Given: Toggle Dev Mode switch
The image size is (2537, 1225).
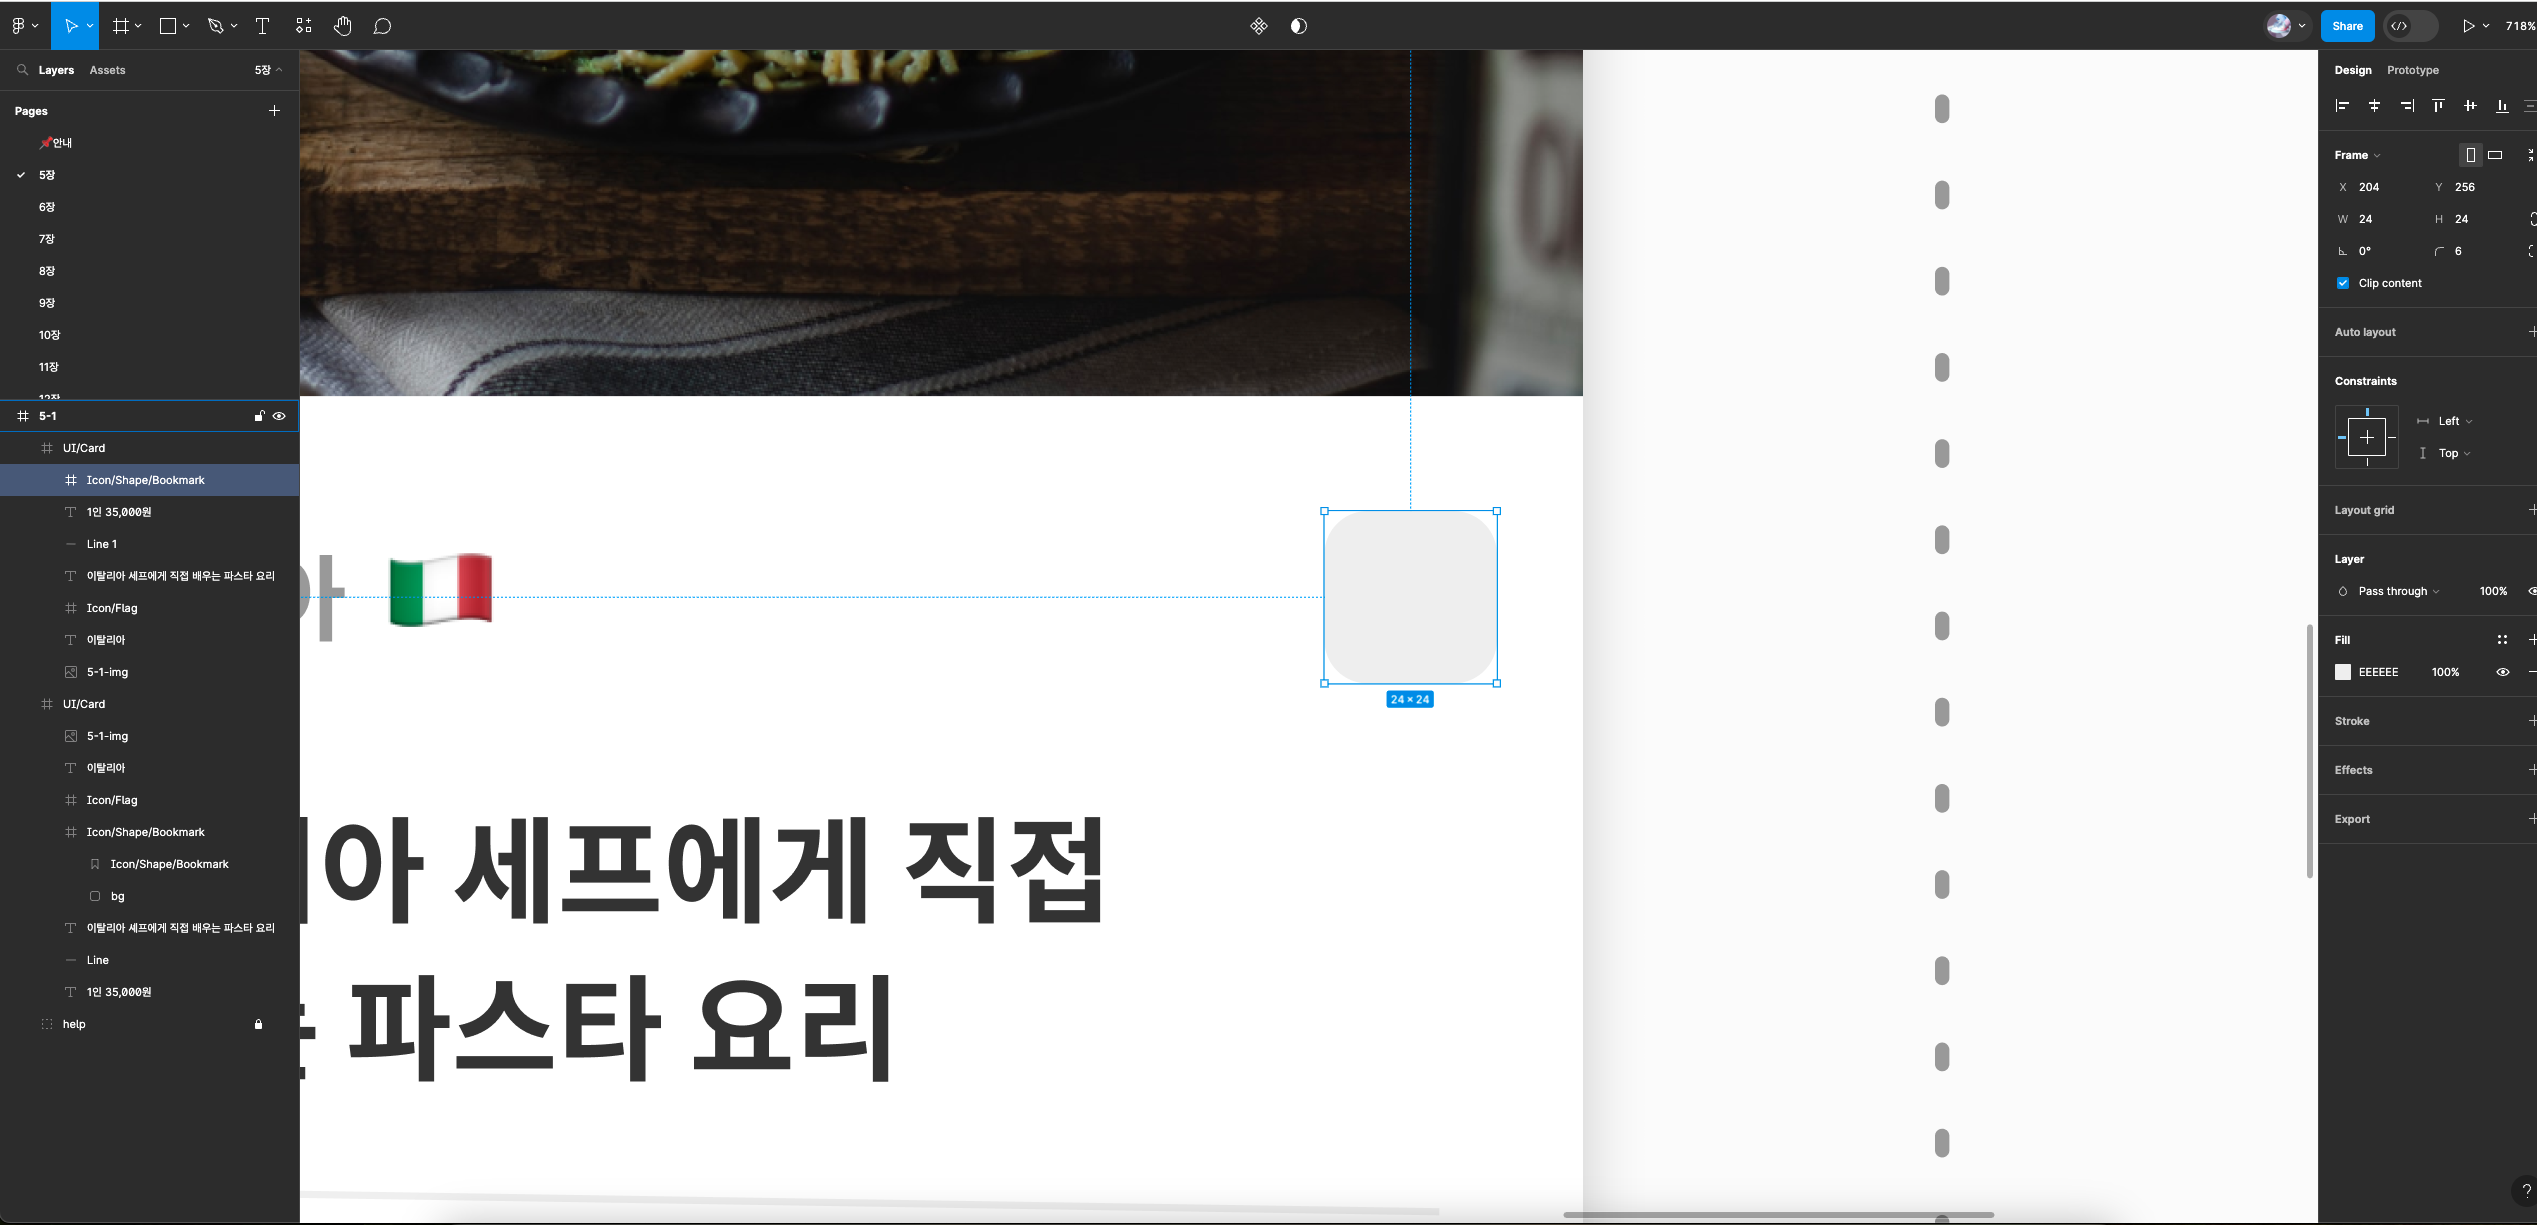Looking at the screenshot, I should (x=2410, y=26).
